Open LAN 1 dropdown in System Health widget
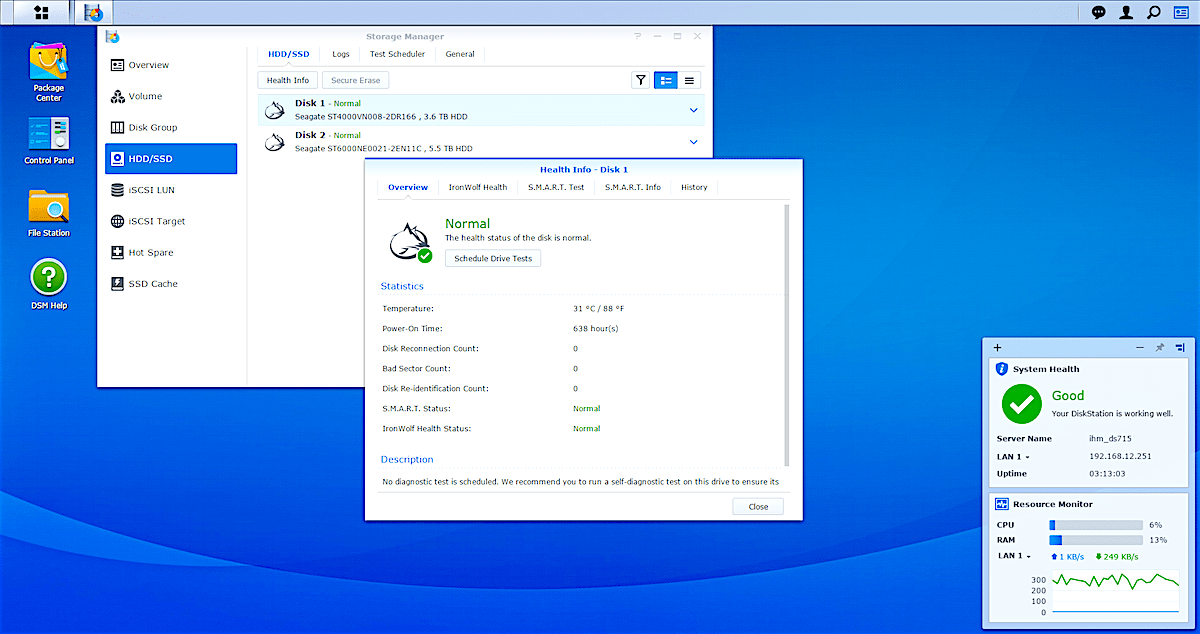This screenshot has height=634, width=1200. (1014, 456)
